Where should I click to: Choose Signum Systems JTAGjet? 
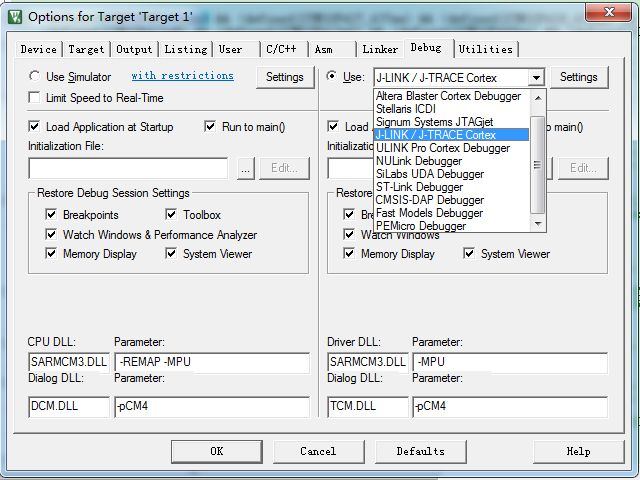click(x=451, y=122)
